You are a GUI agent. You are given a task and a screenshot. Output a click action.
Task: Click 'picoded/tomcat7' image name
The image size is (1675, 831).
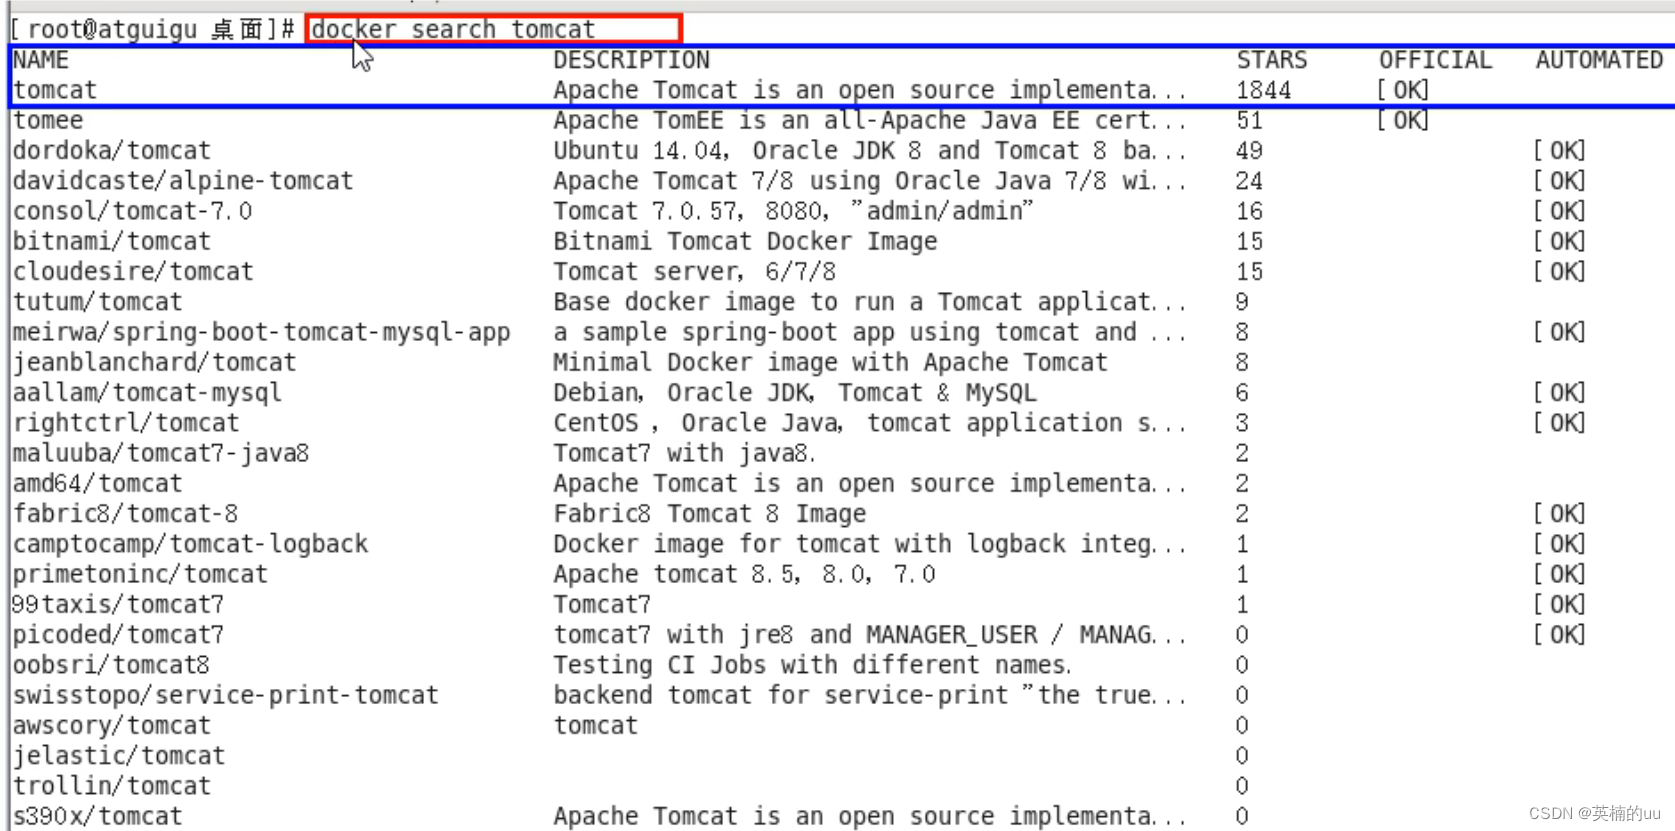point(119,634)
